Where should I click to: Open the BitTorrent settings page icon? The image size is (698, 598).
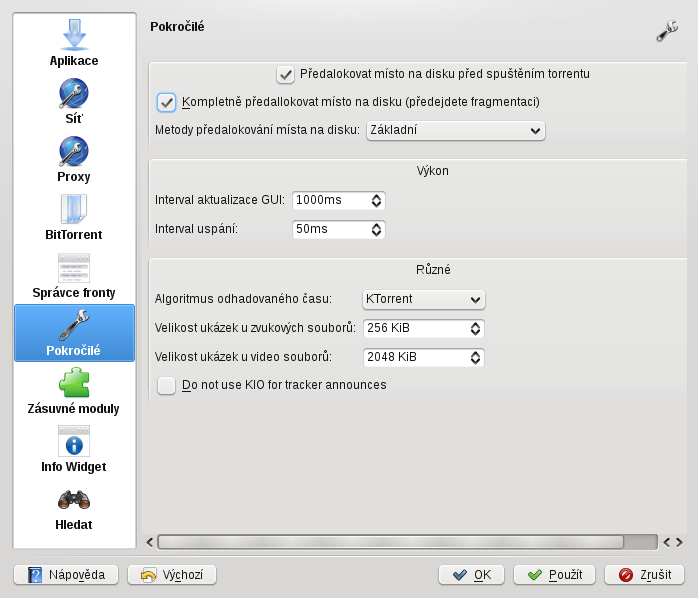[x=74, y=209]
